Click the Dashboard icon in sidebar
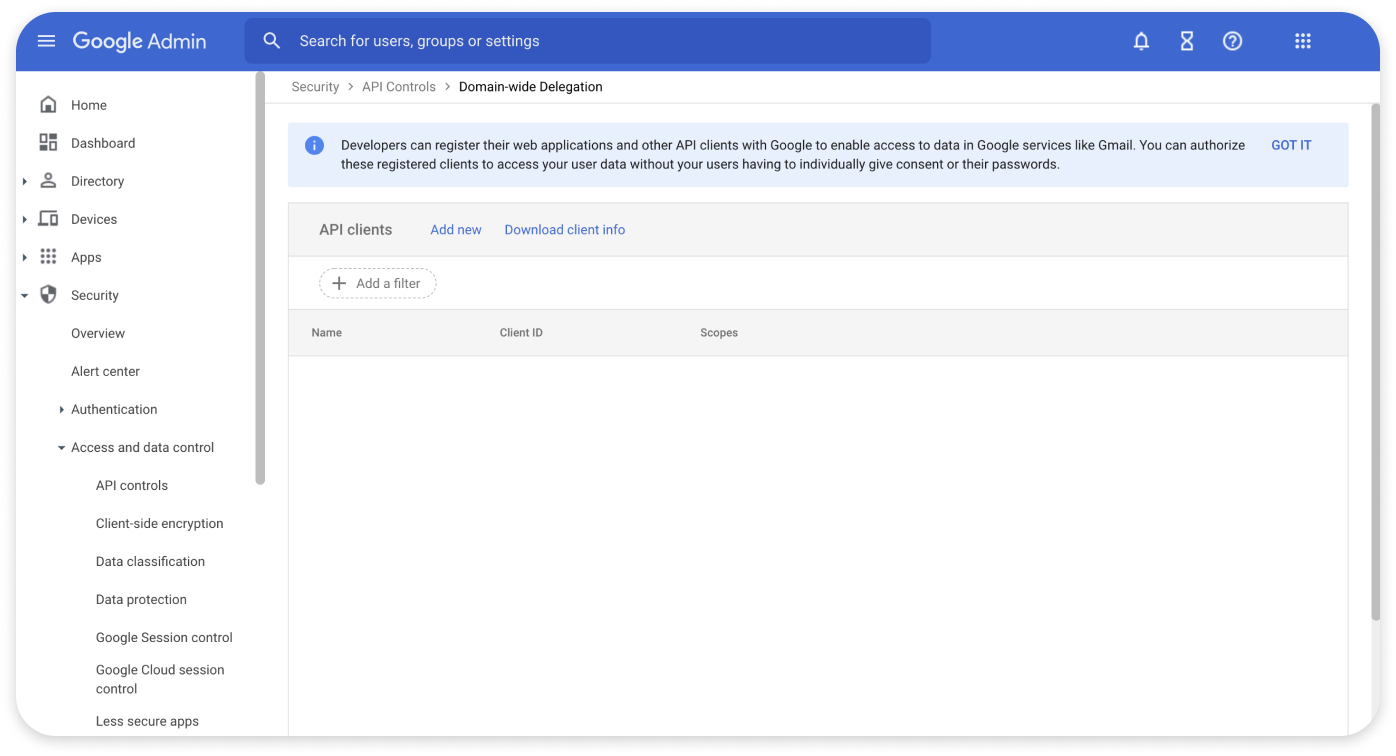1396x756 pixels. 48,143
